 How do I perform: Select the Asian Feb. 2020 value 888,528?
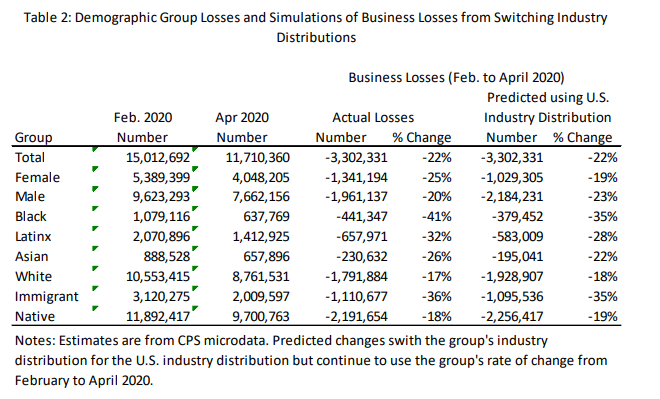pos(167,256)
